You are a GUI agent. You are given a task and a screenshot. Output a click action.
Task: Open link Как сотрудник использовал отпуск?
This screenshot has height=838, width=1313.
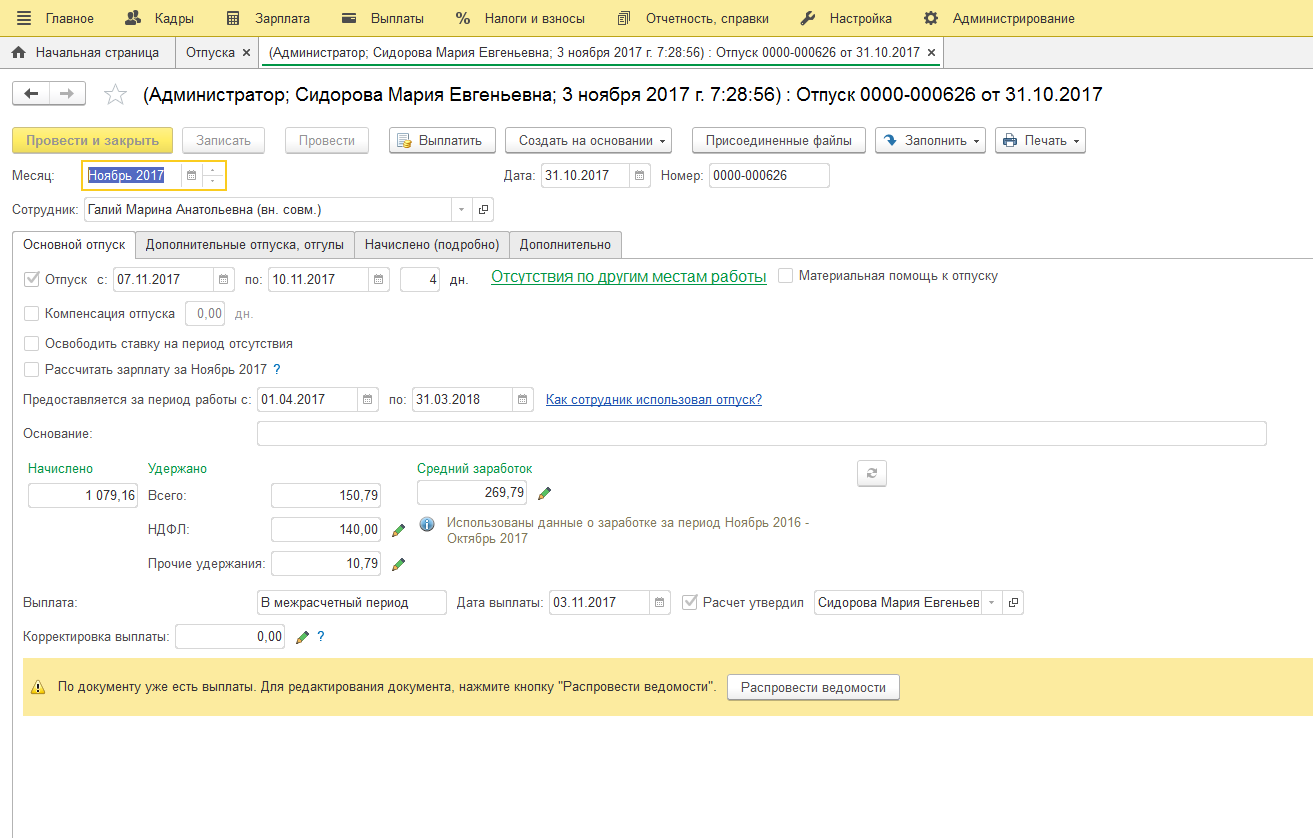tap(653, 400)
